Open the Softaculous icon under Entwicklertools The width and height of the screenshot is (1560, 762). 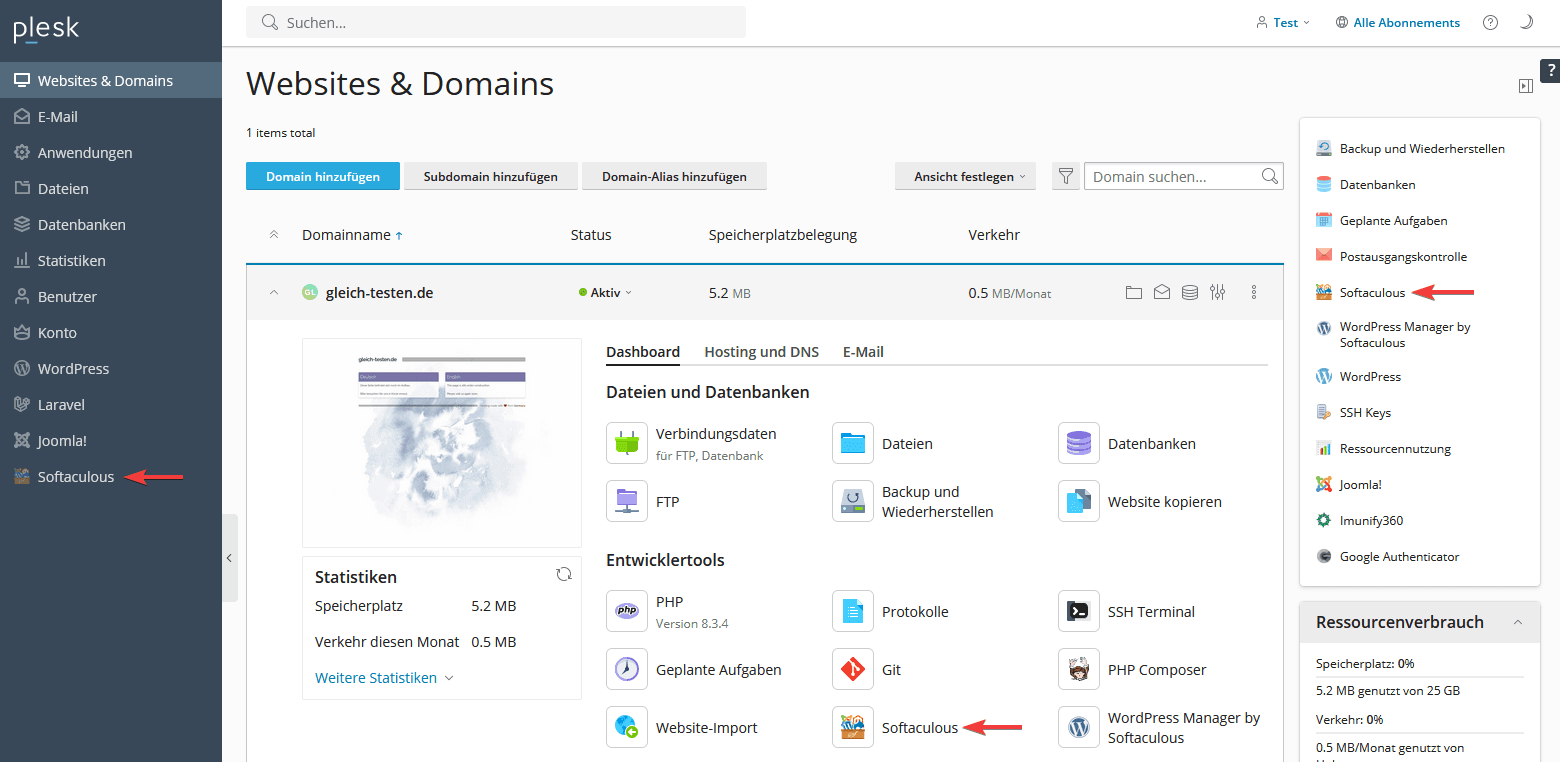point(852,727)
